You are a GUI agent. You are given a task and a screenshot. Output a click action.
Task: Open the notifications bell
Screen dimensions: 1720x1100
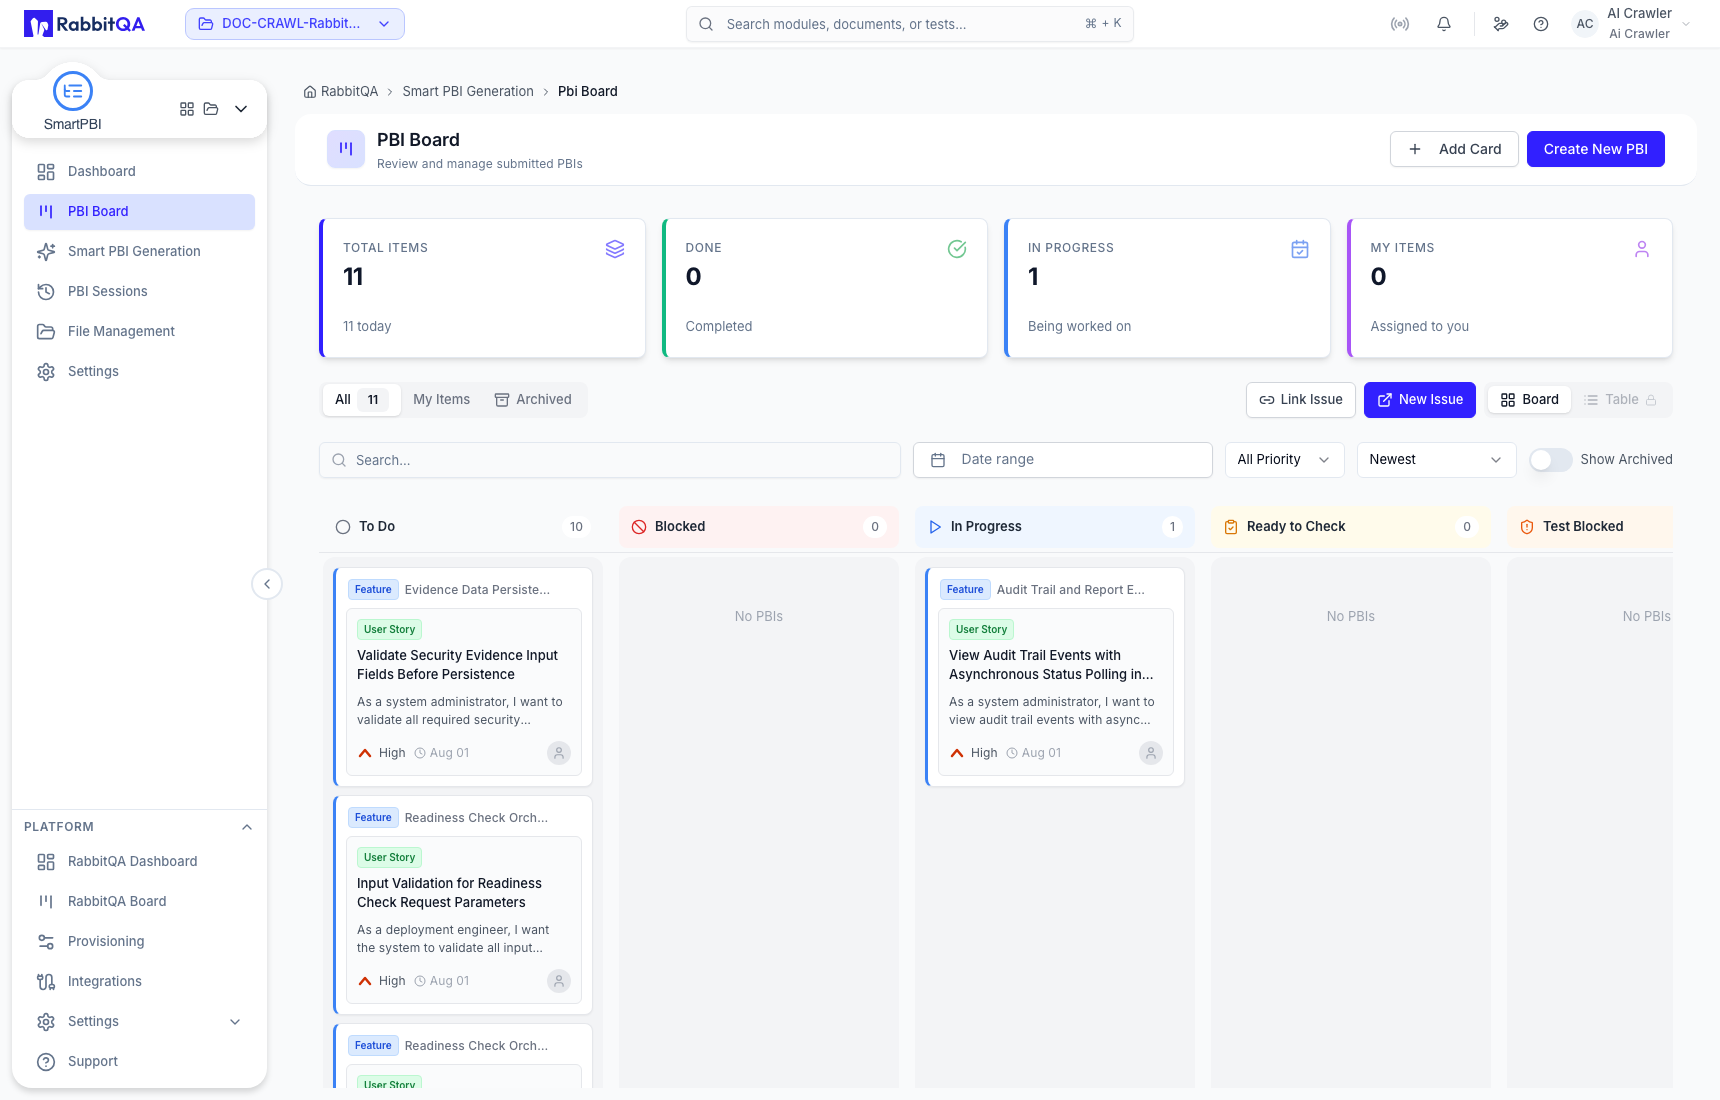[x=1444, y=24]
